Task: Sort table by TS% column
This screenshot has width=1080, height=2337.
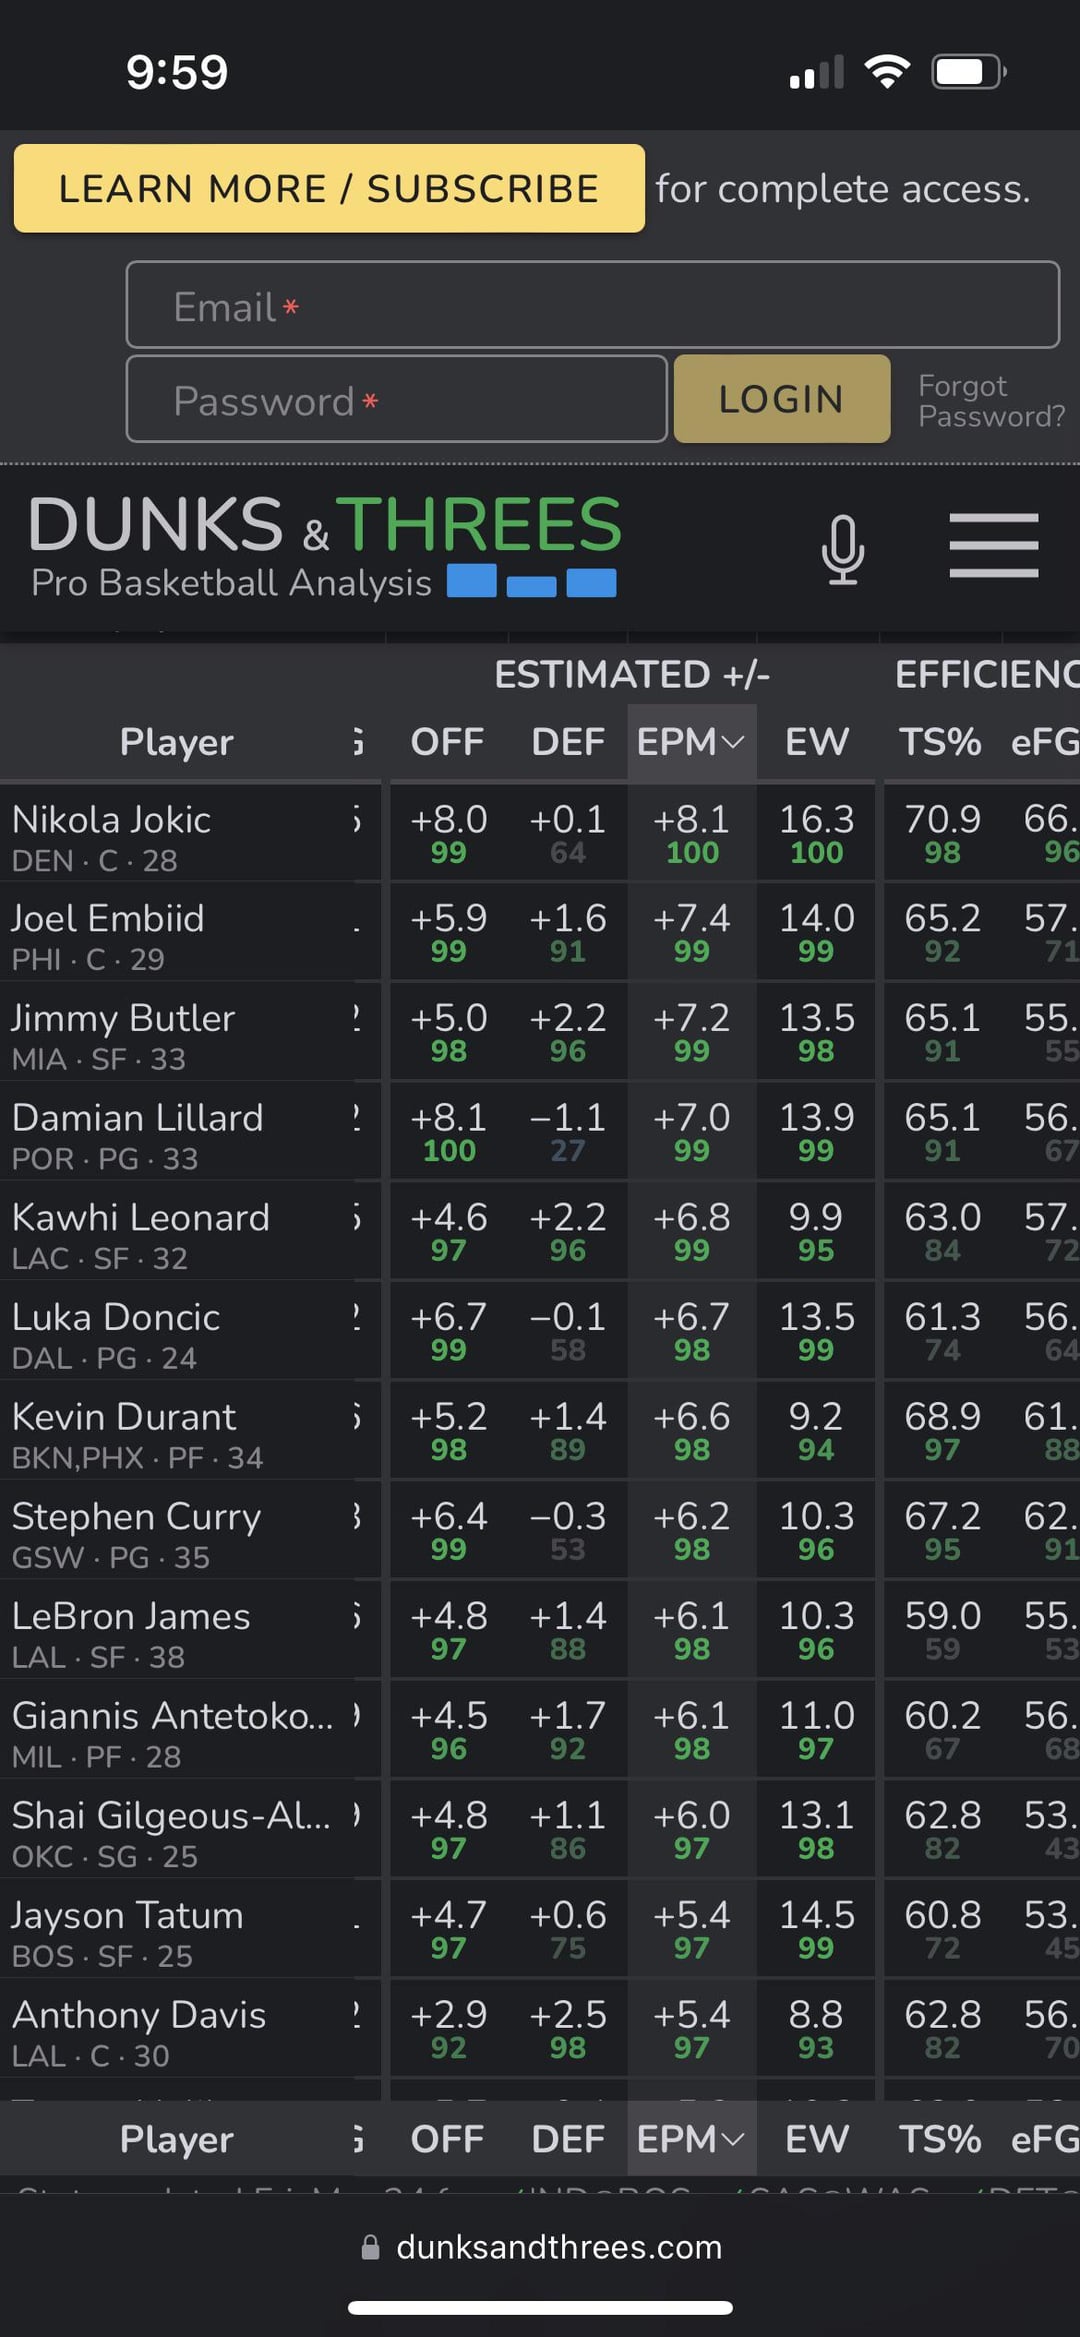Action: coord(939,742)
